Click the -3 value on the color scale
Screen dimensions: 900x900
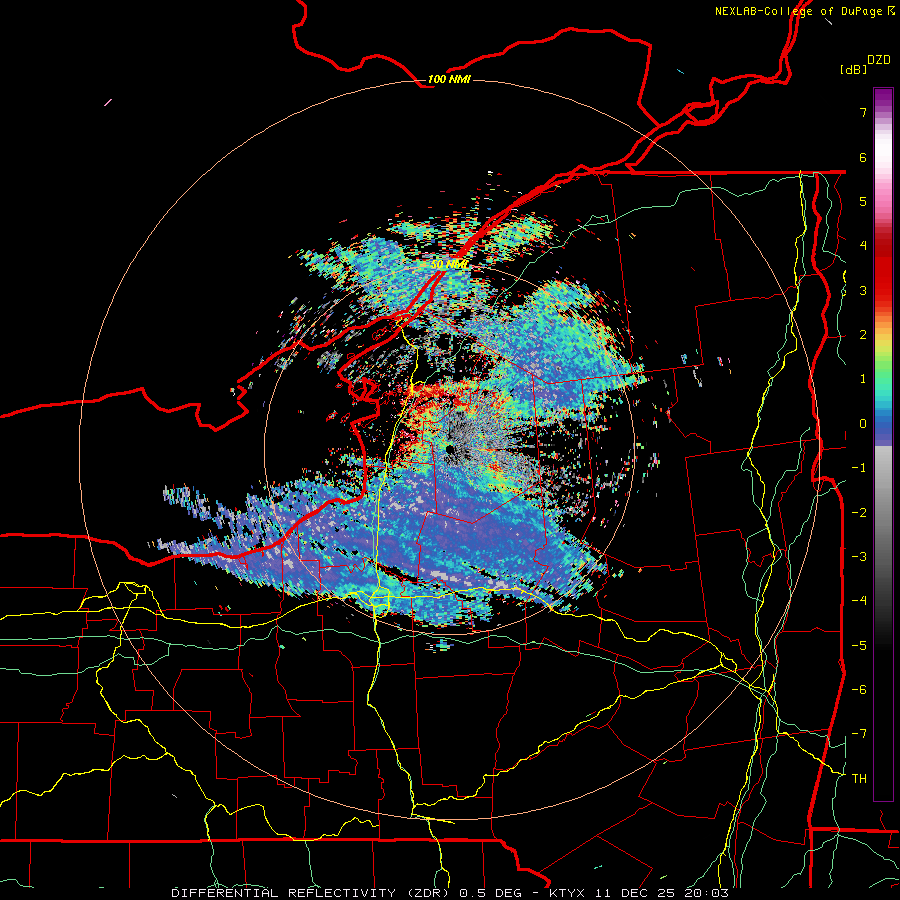point(859,556)
